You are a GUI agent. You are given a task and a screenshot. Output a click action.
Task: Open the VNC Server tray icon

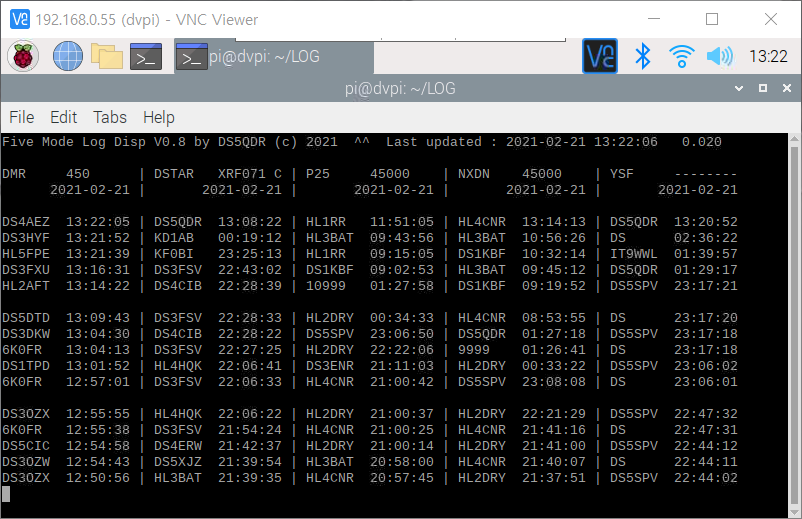600,56
